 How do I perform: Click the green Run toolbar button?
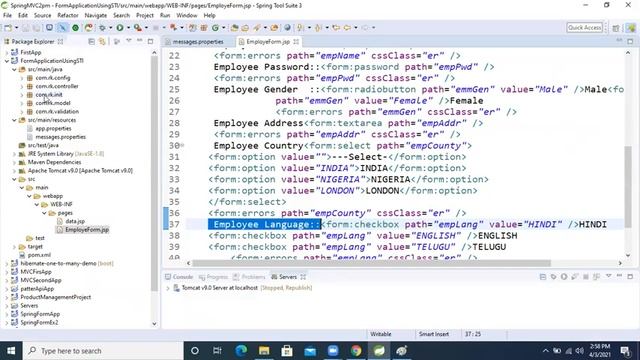[120, 28]
